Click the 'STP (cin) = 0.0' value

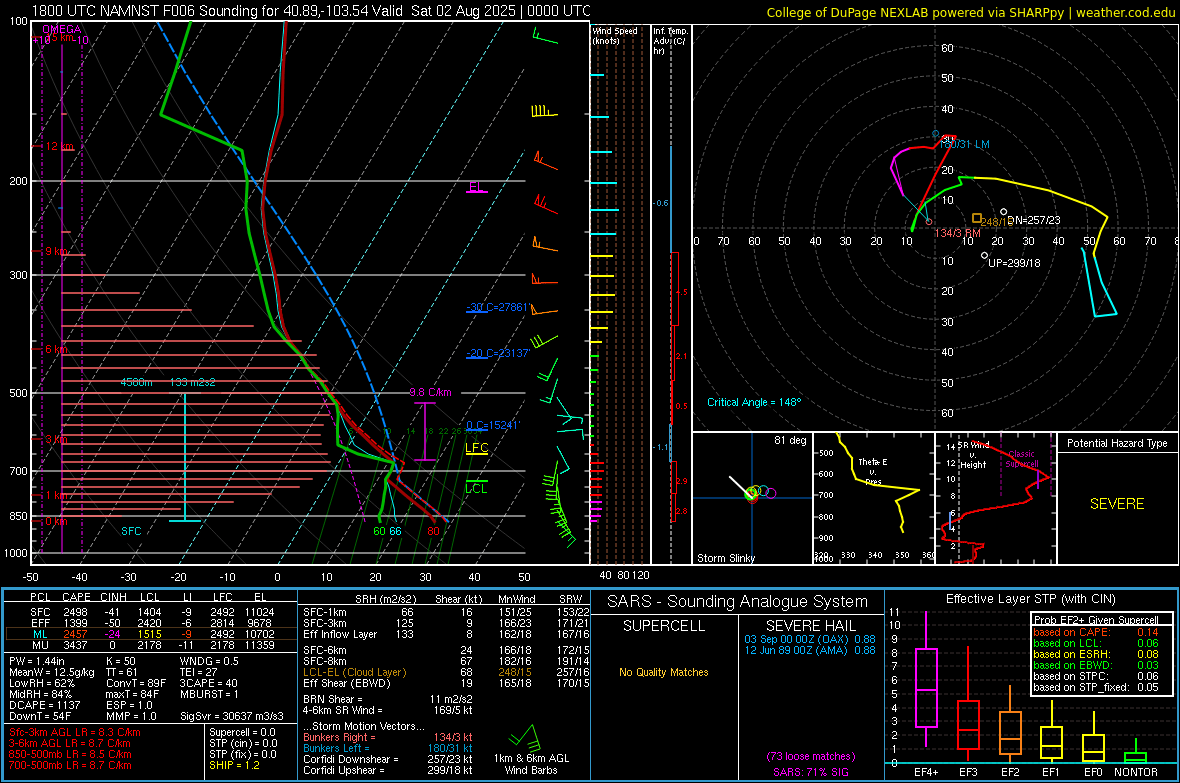pos(242,743)
